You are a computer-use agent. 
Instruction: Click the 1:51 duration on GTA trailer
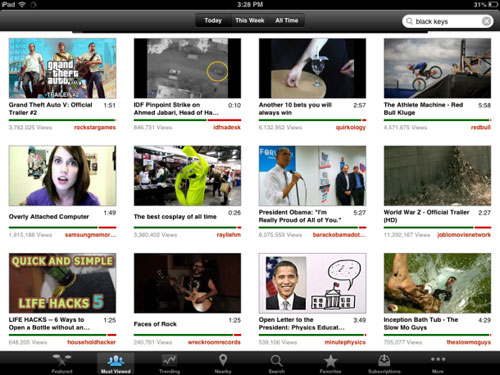(109, 105)
